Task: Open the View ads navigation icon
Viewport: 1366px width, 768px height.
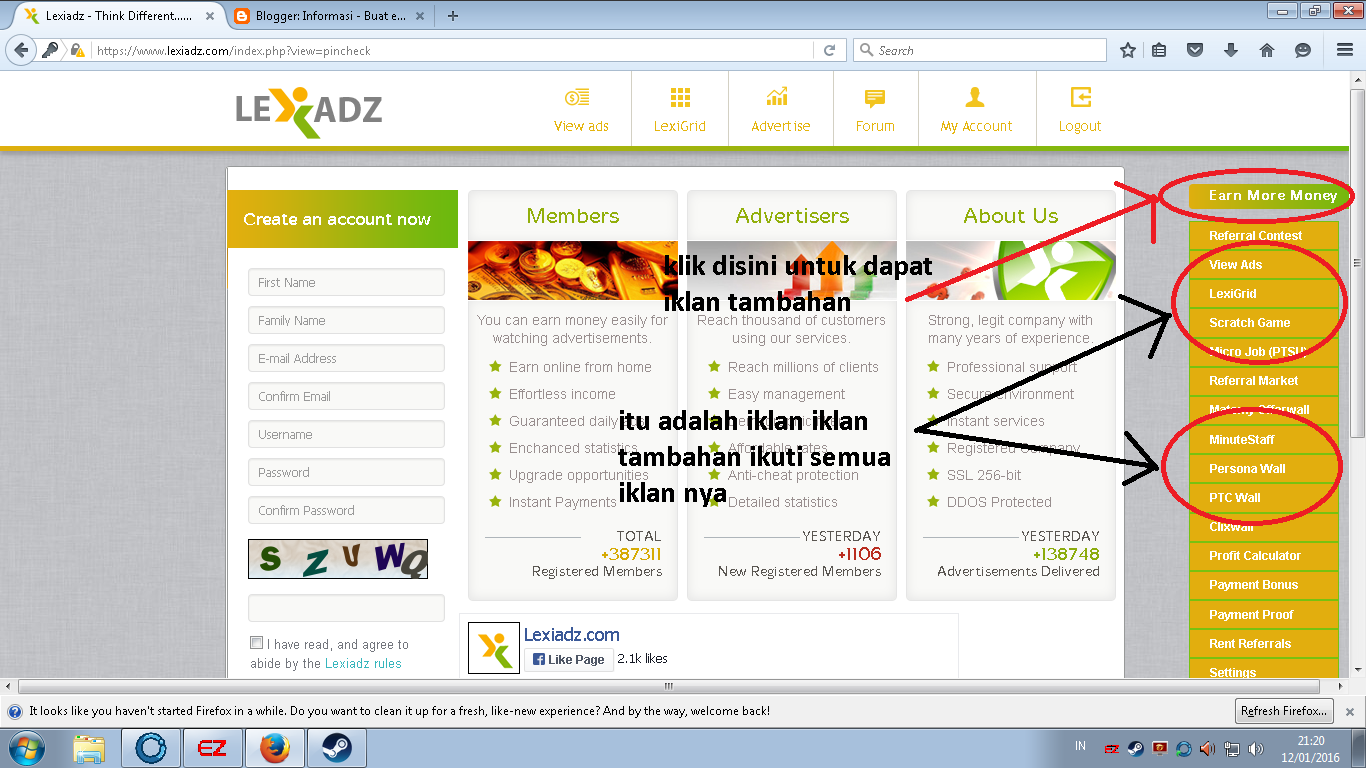Action: (577, 98)
